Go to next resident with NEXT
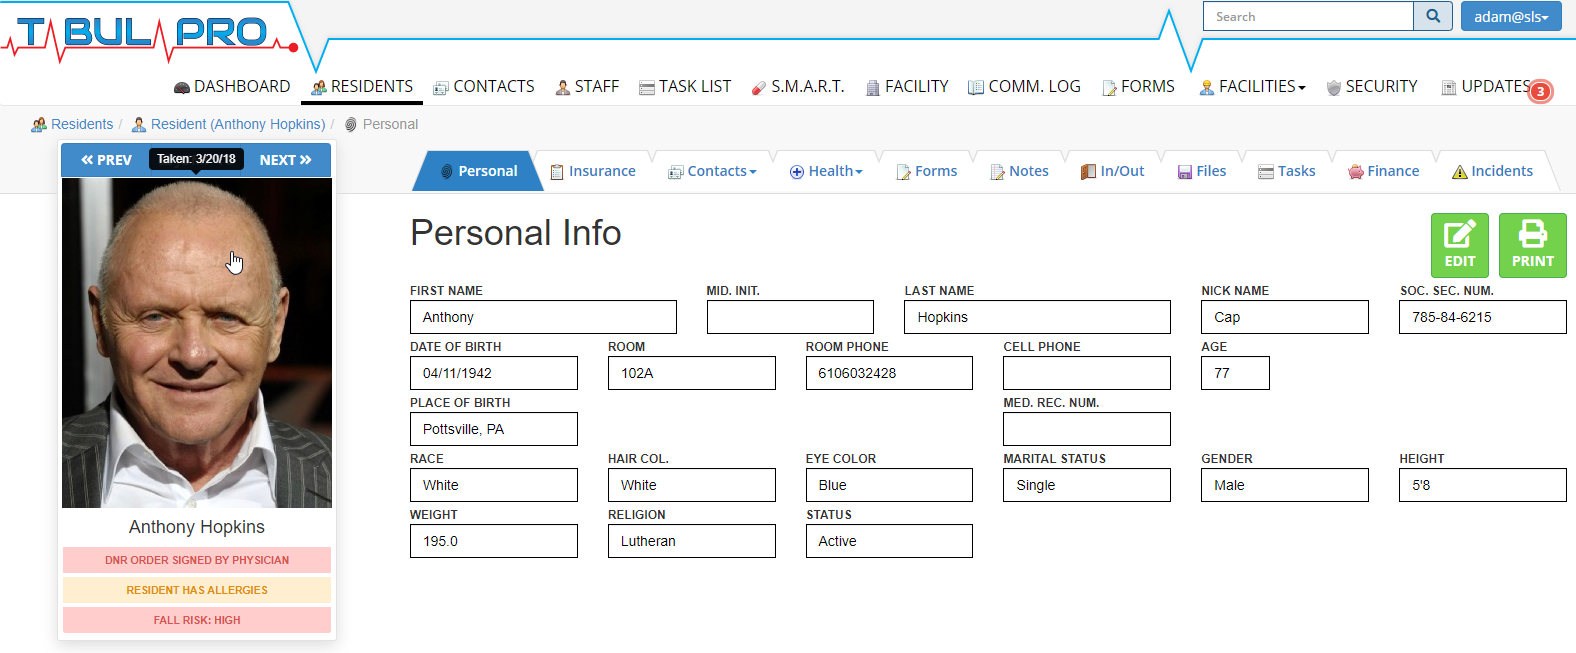 286,160
